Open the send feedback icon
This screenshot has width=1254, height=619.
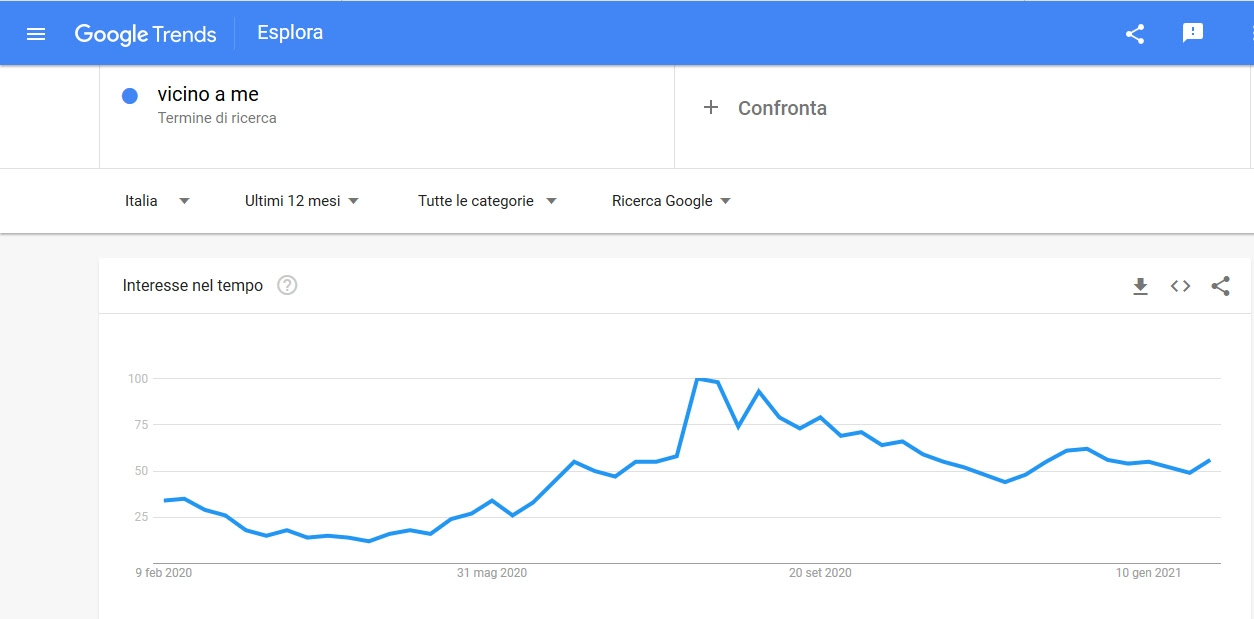(x=1192, y=33)
